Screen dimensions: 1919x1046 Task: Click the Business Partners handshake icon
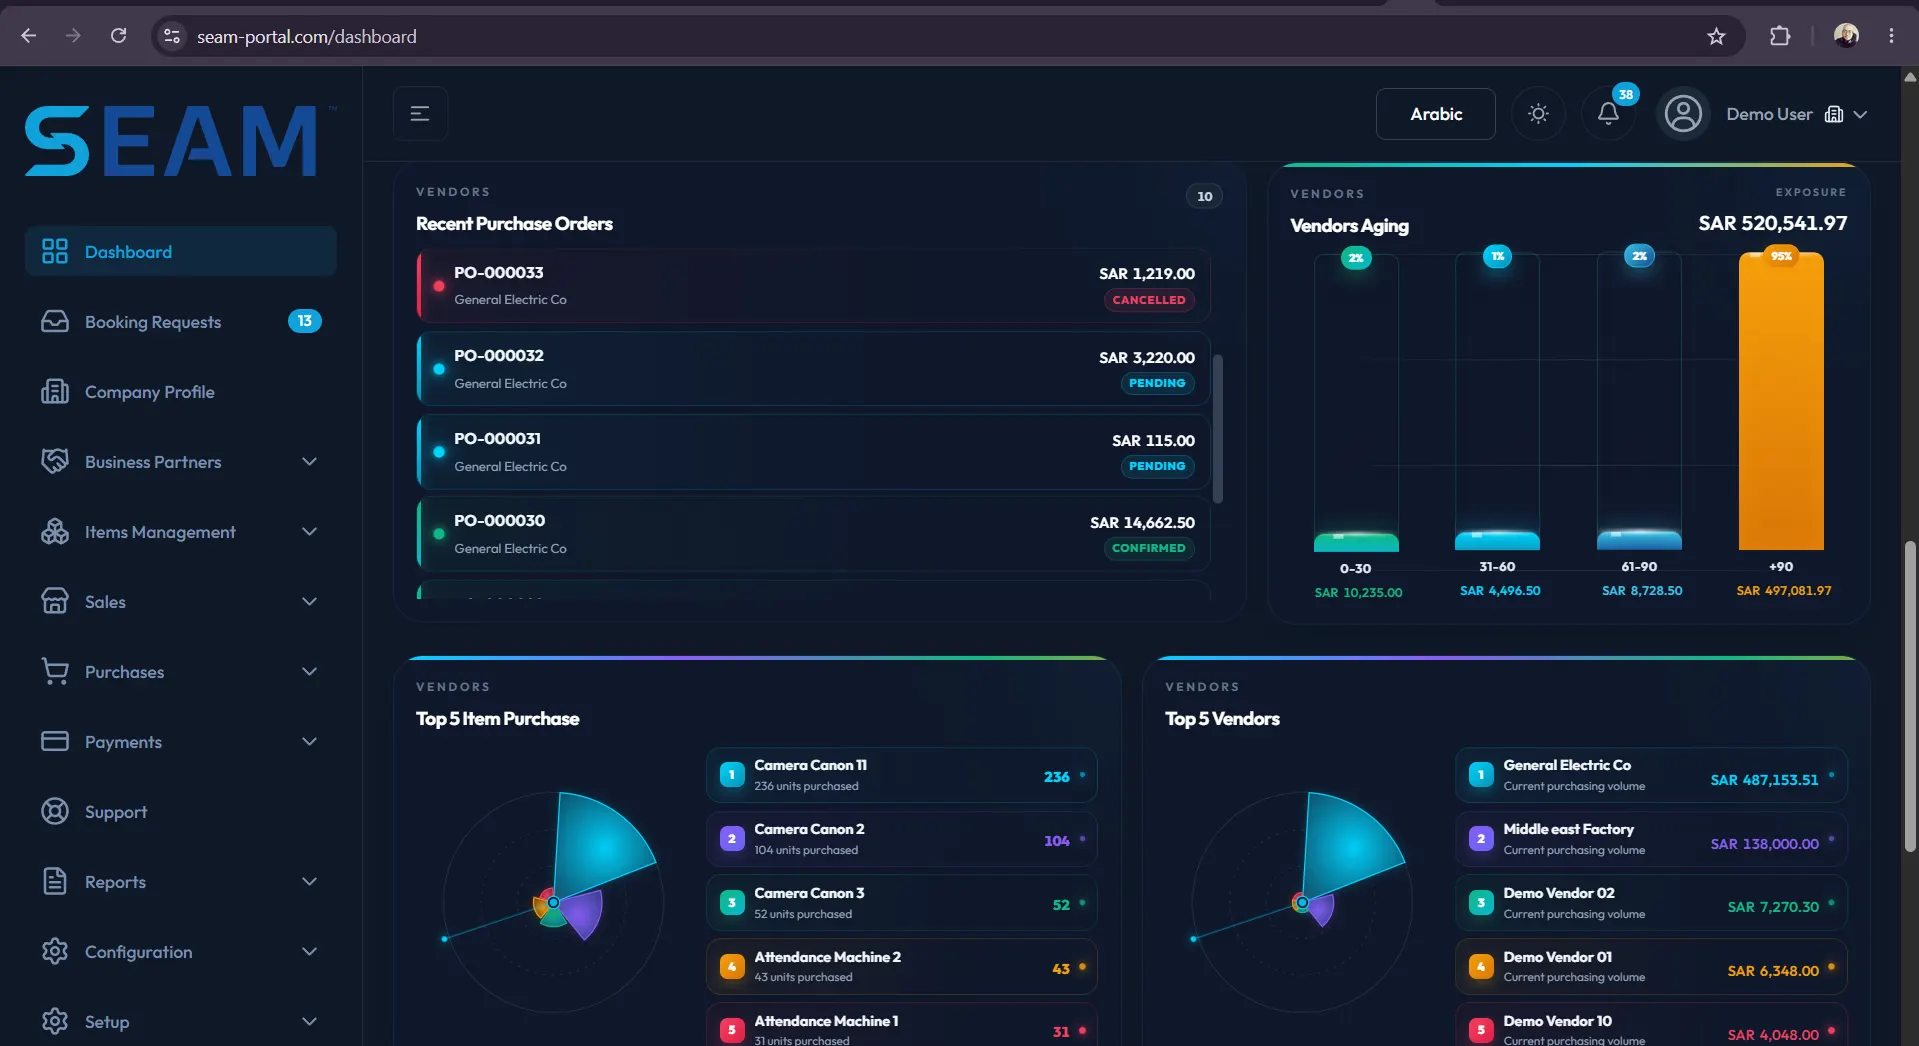coord(55,461)
